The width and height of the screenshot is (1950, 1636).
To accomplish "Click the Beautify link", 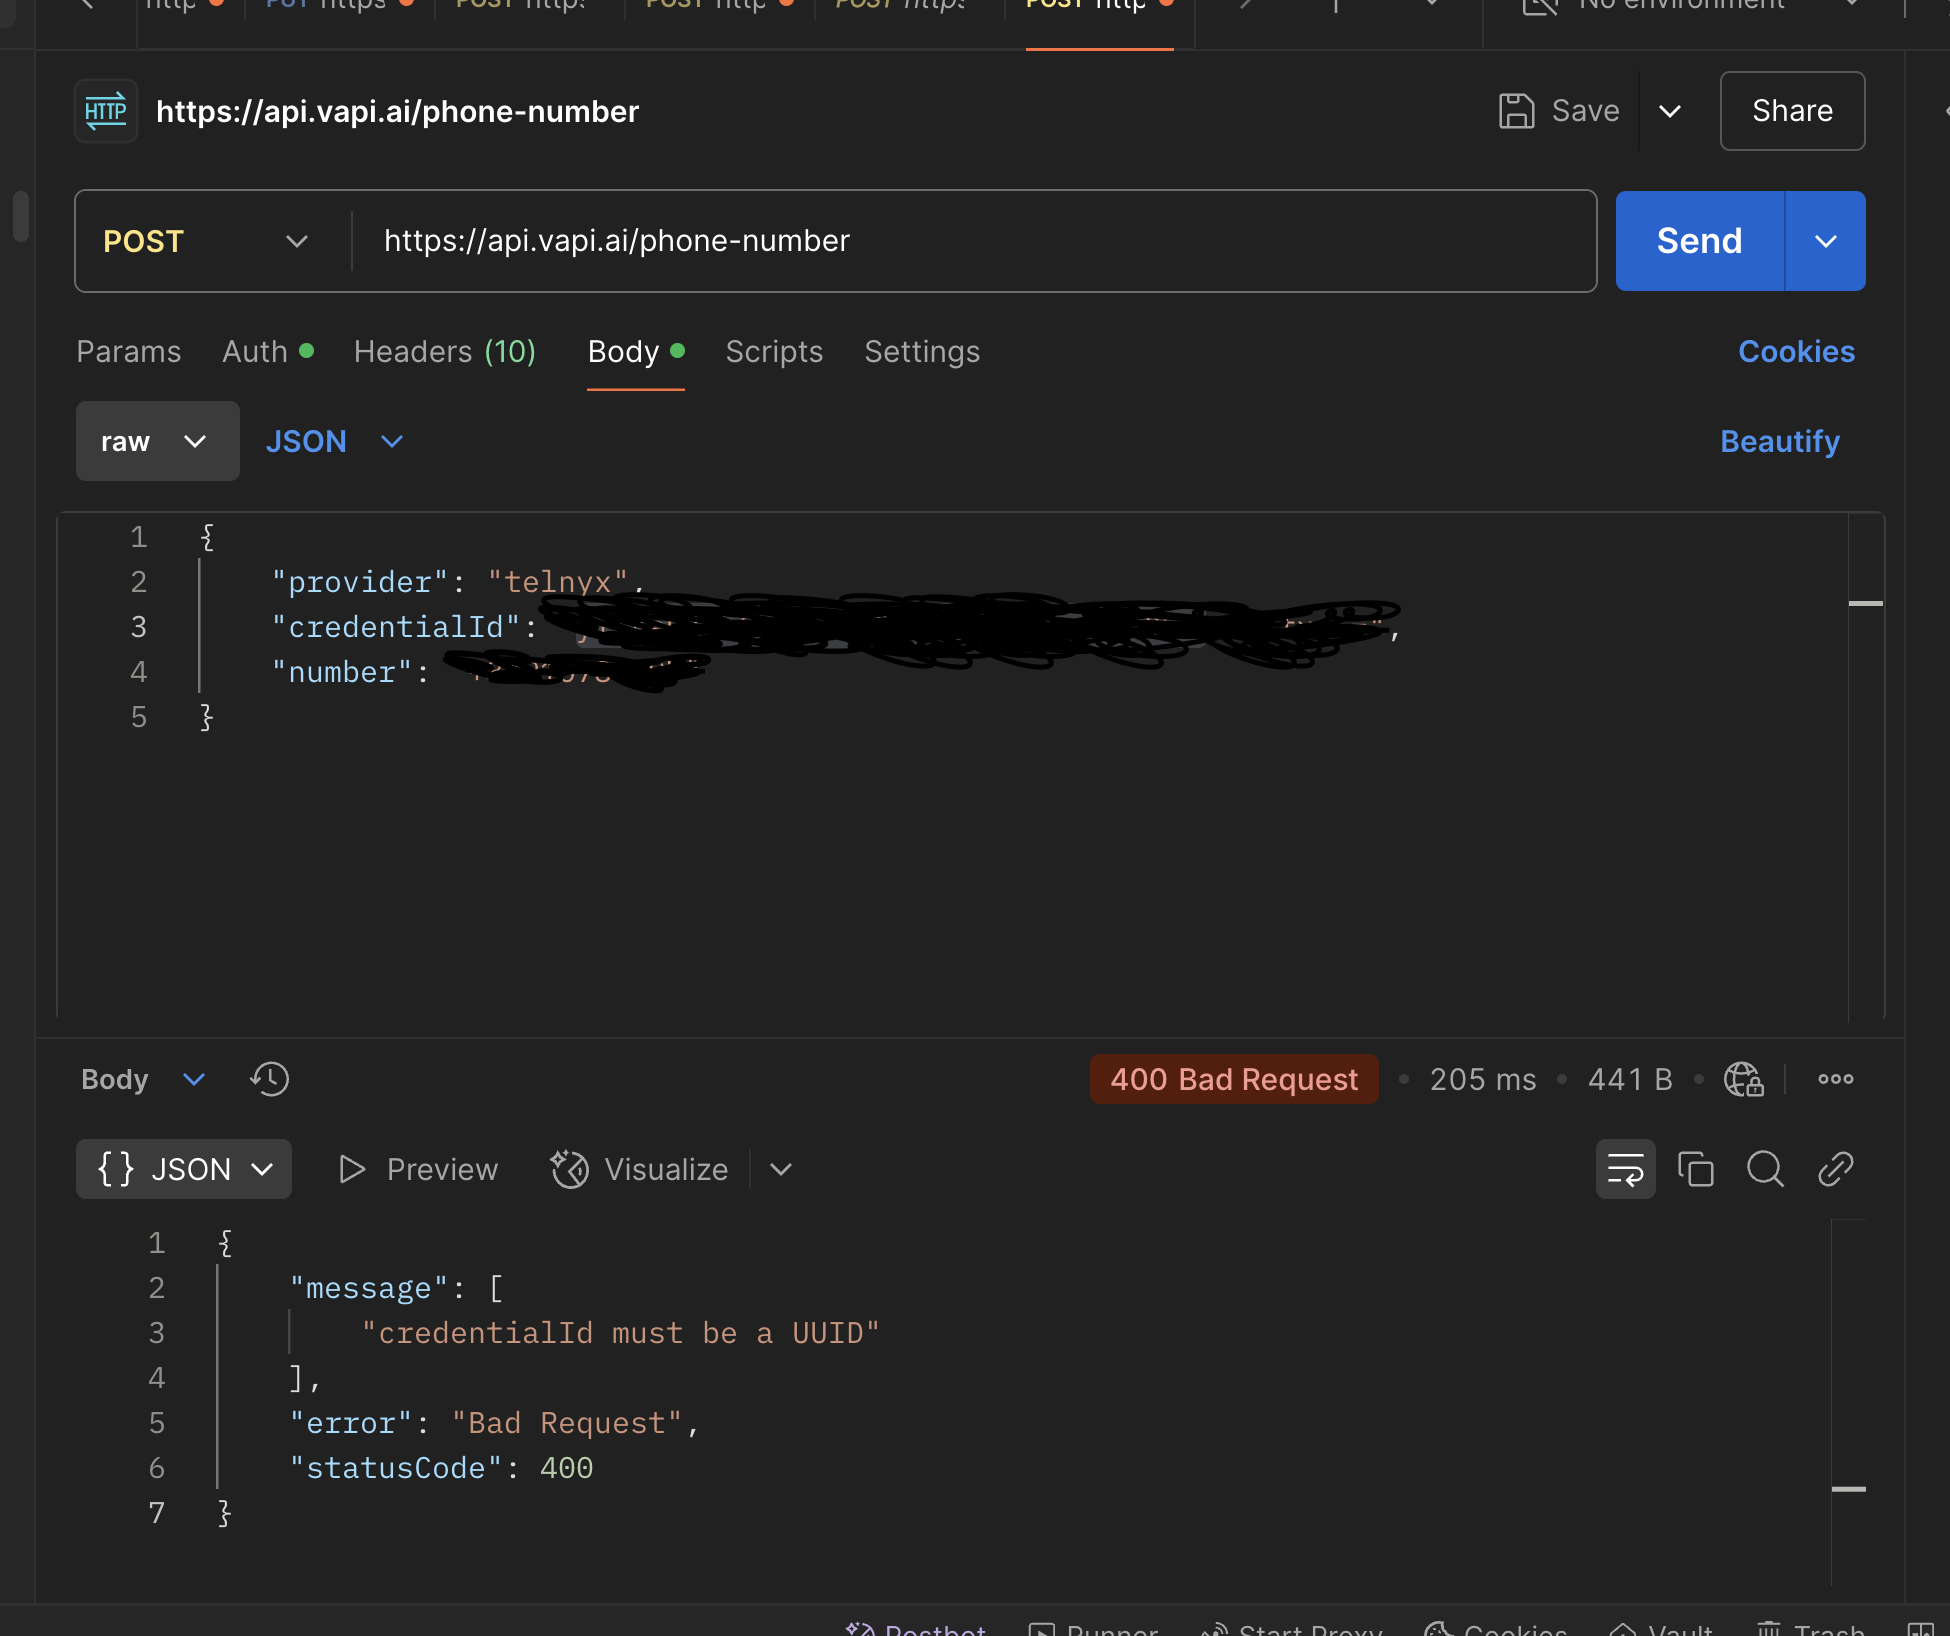I will tap(1779, 441).
